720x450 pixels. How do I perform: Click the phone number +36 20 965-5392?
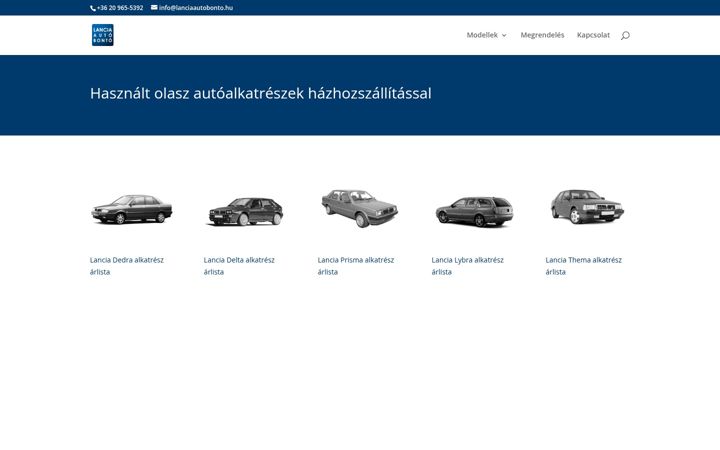click(120, 8)
